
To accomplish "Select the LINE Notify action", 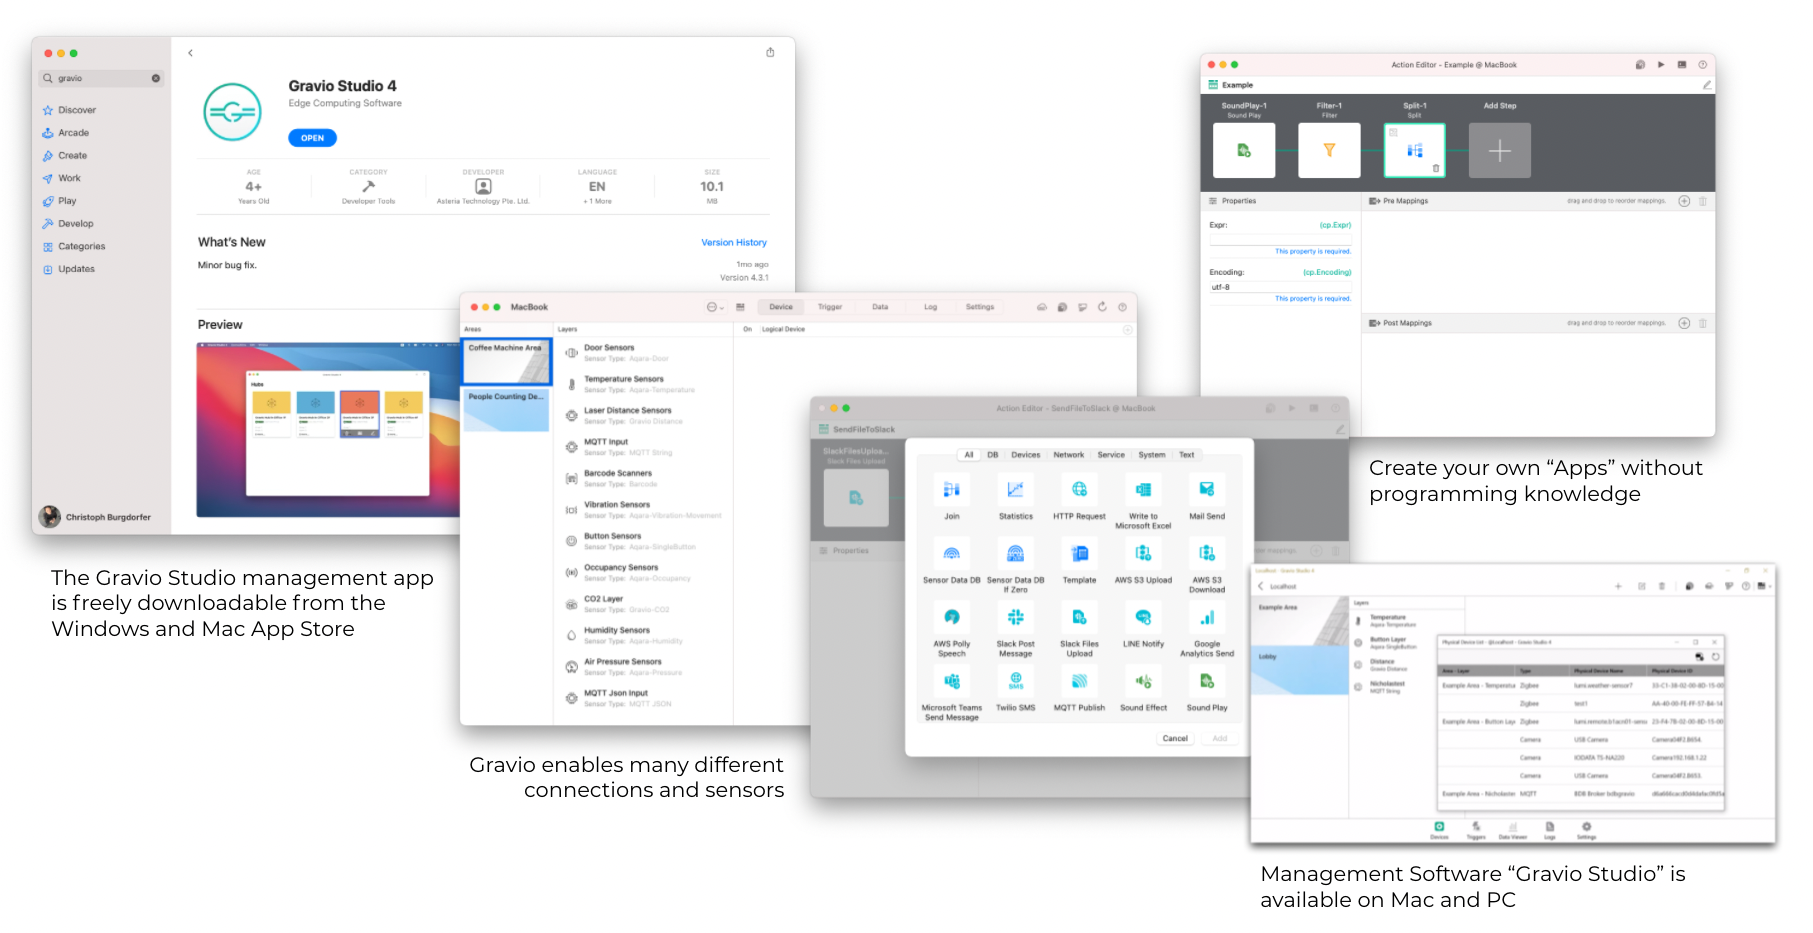I will (1143, 617).
